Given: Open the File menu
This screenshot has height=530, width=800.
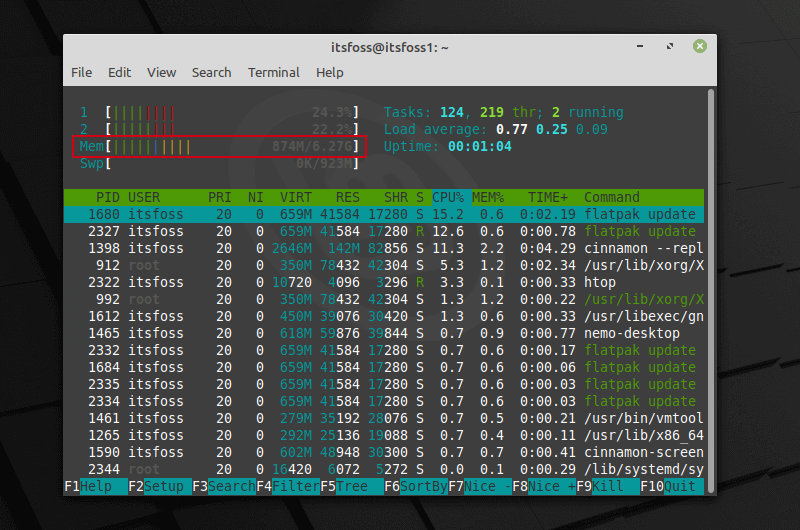Looking at the screenshot, I should (82, 72).
